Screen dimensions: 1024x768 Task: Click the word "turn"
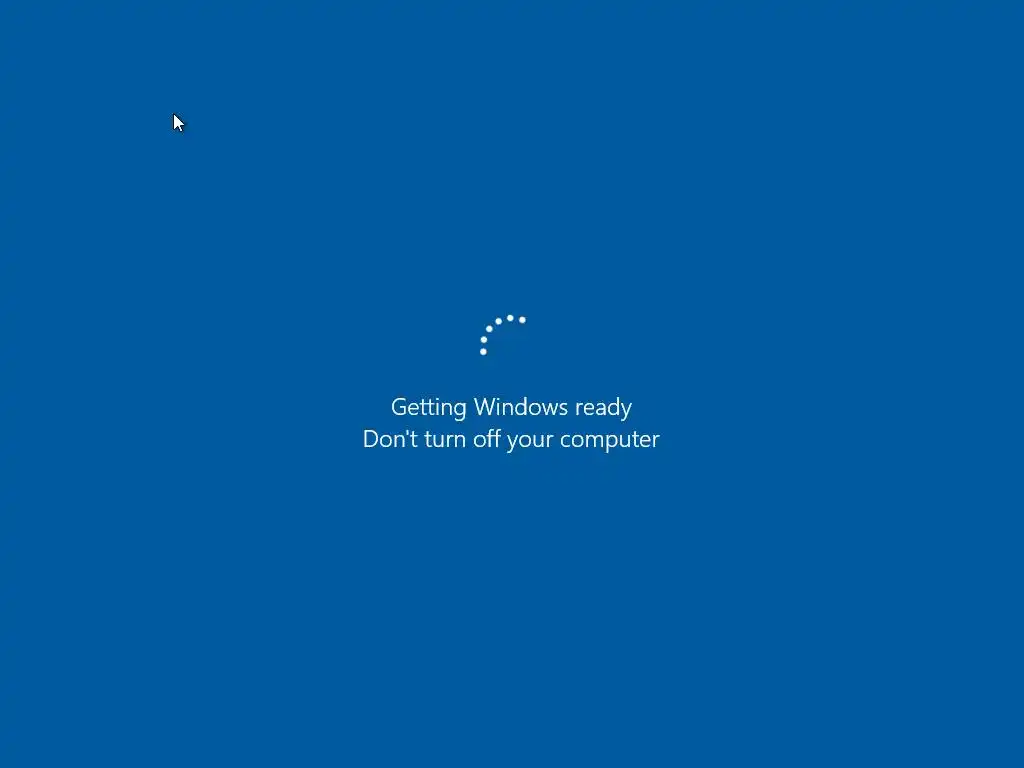click(445, 439)
